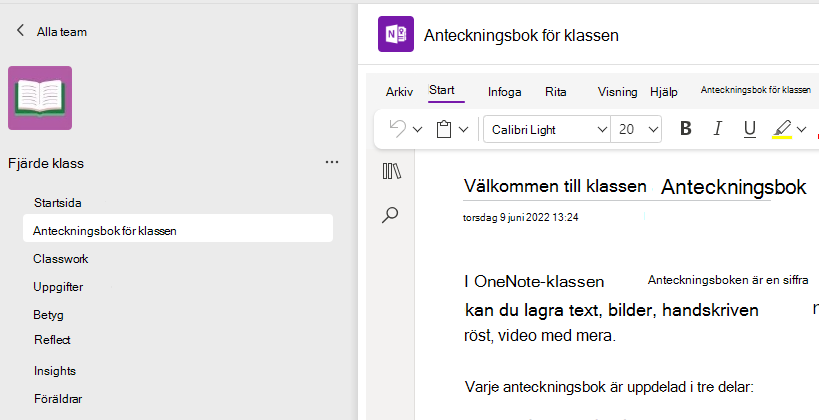Toggle italic formatting
The image size is (819, 420).
718,129
